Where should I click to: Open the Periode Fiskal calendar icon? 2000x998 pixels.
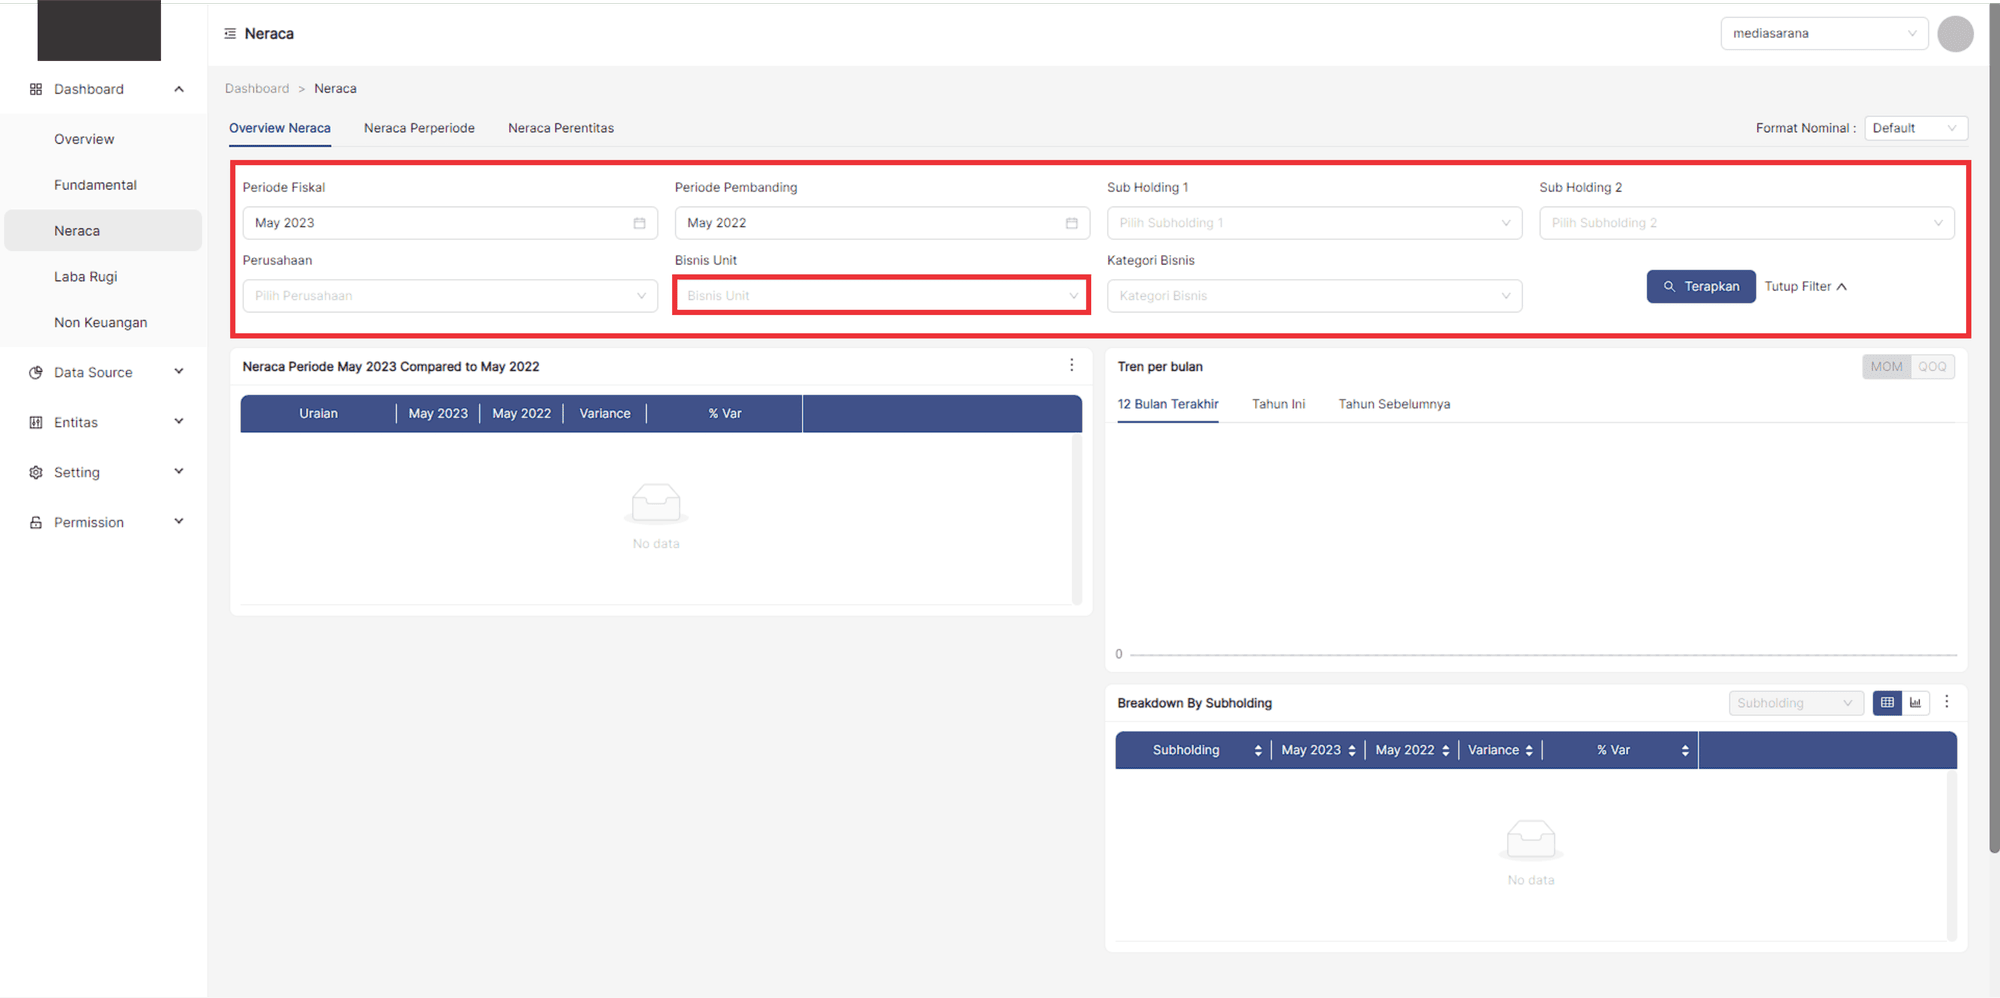point(639,223)
